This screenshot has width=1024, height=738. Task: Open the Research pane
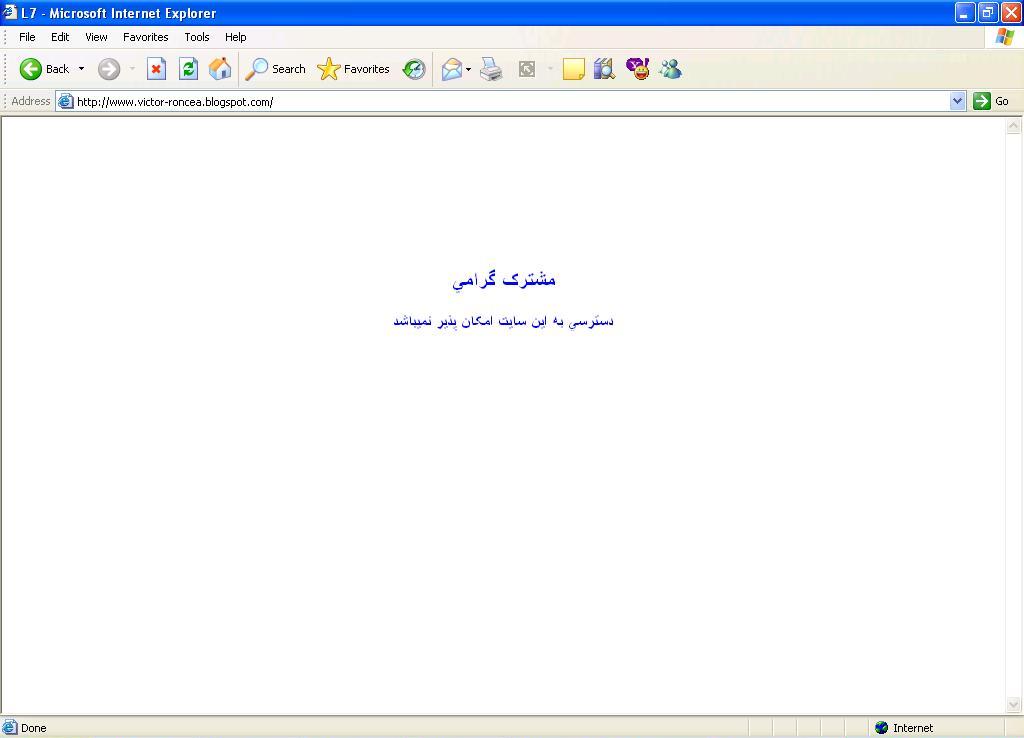point(603,68)
